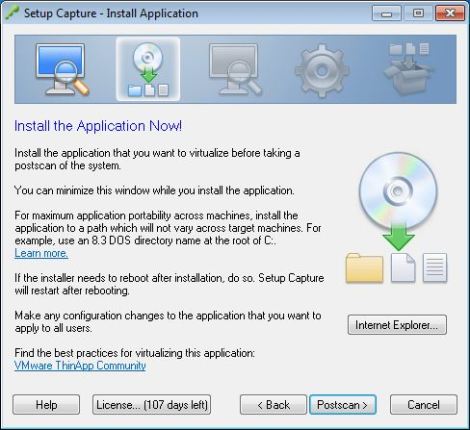Start the Postscan > step
This screenshot has width=470, height=430.
[343, 405]
